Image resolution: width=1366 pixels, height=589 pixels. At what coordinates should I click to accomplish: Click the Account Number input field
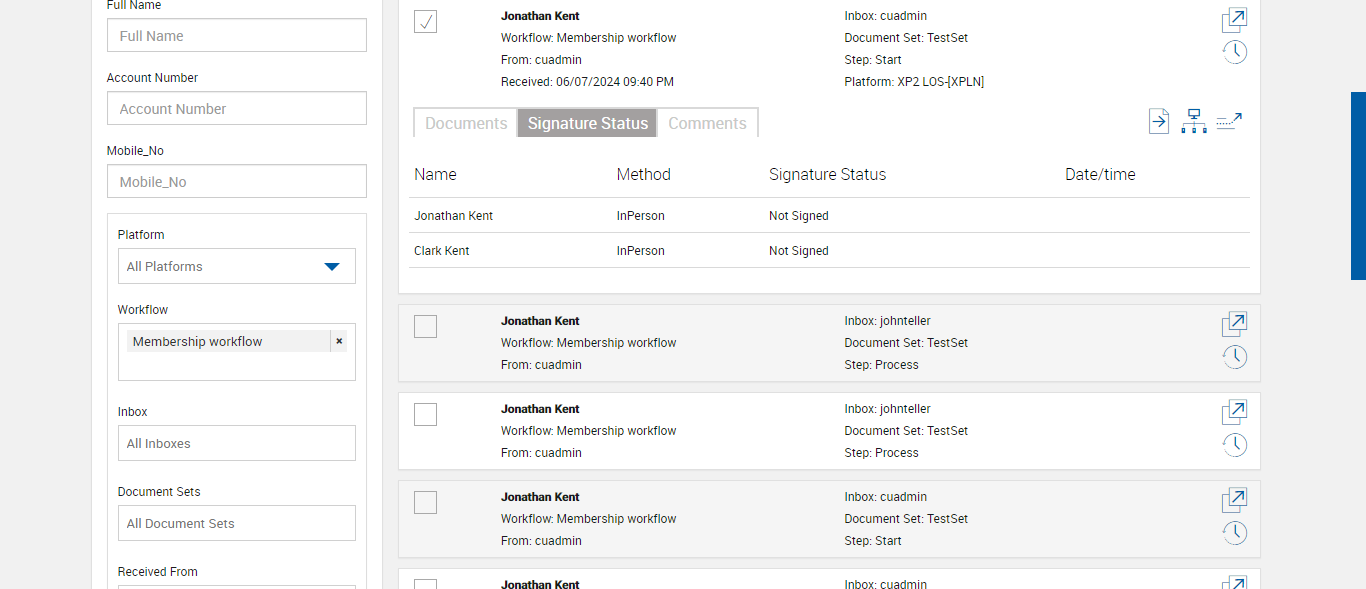pos(236,109)
